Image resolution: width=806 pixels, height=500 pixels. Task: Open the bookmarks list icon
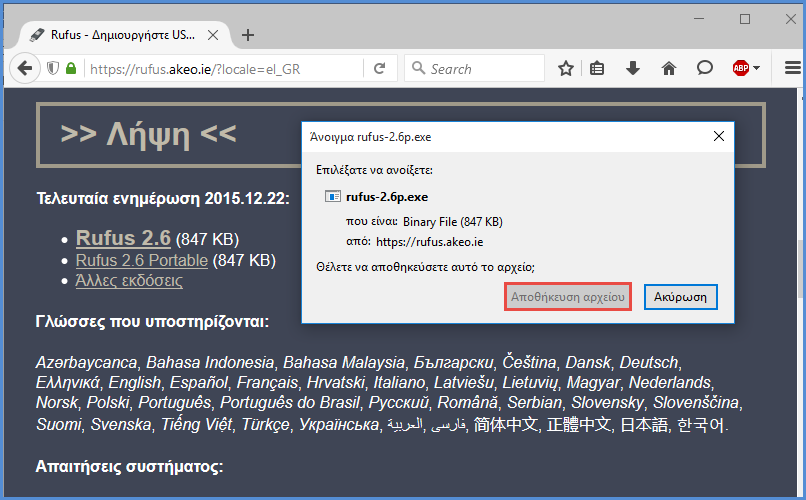(597, 68)
